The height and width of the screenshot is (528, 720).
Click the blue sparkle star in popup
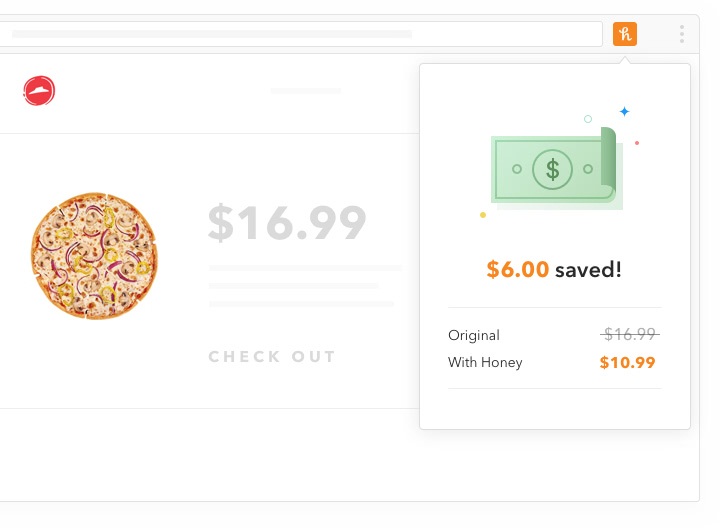point(624,112)
